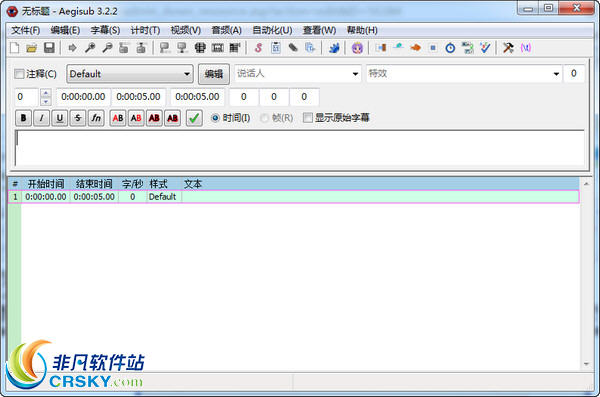Open the 字幕(S) menu

105,30
